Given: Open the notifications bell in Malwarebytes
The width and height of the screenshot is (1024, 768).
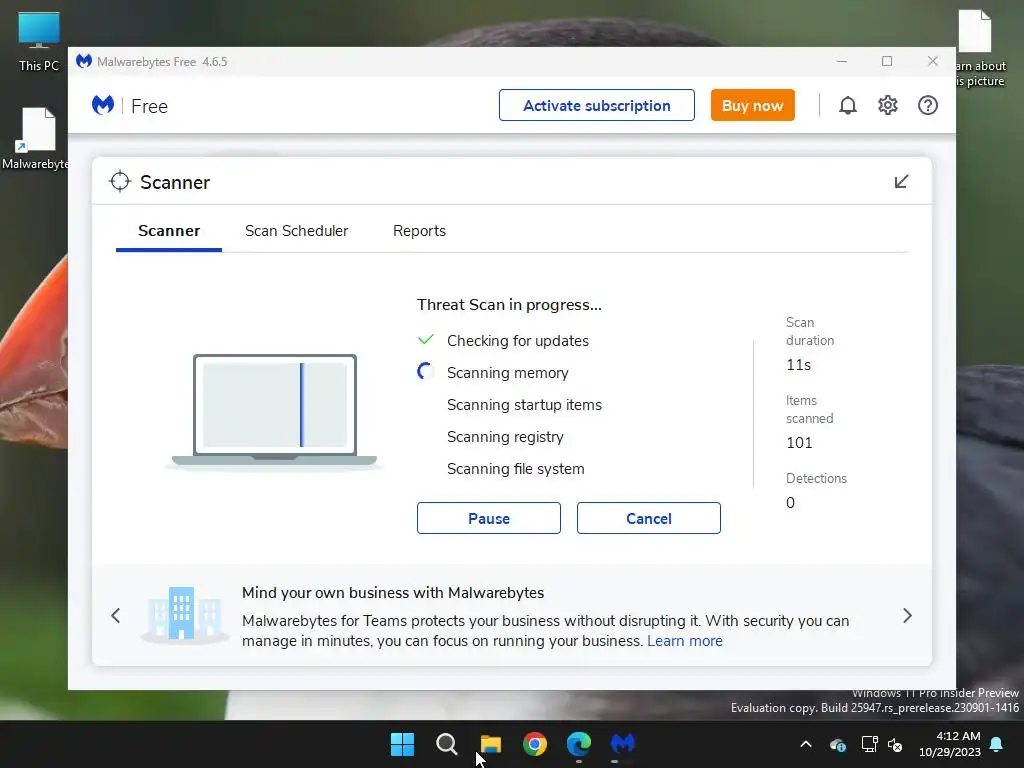Looking at the screenshot, I should point(848,105).
